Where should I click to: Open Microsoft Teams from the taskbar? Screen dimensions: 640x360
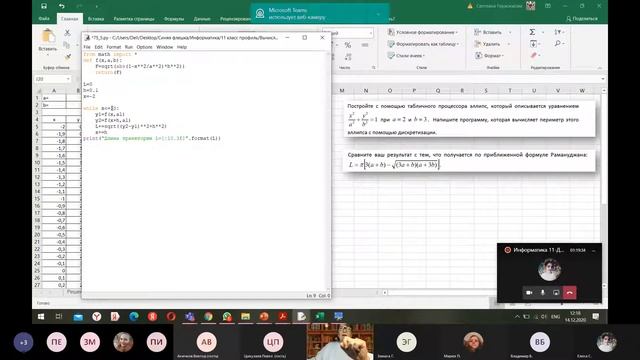tap(189, 316)
